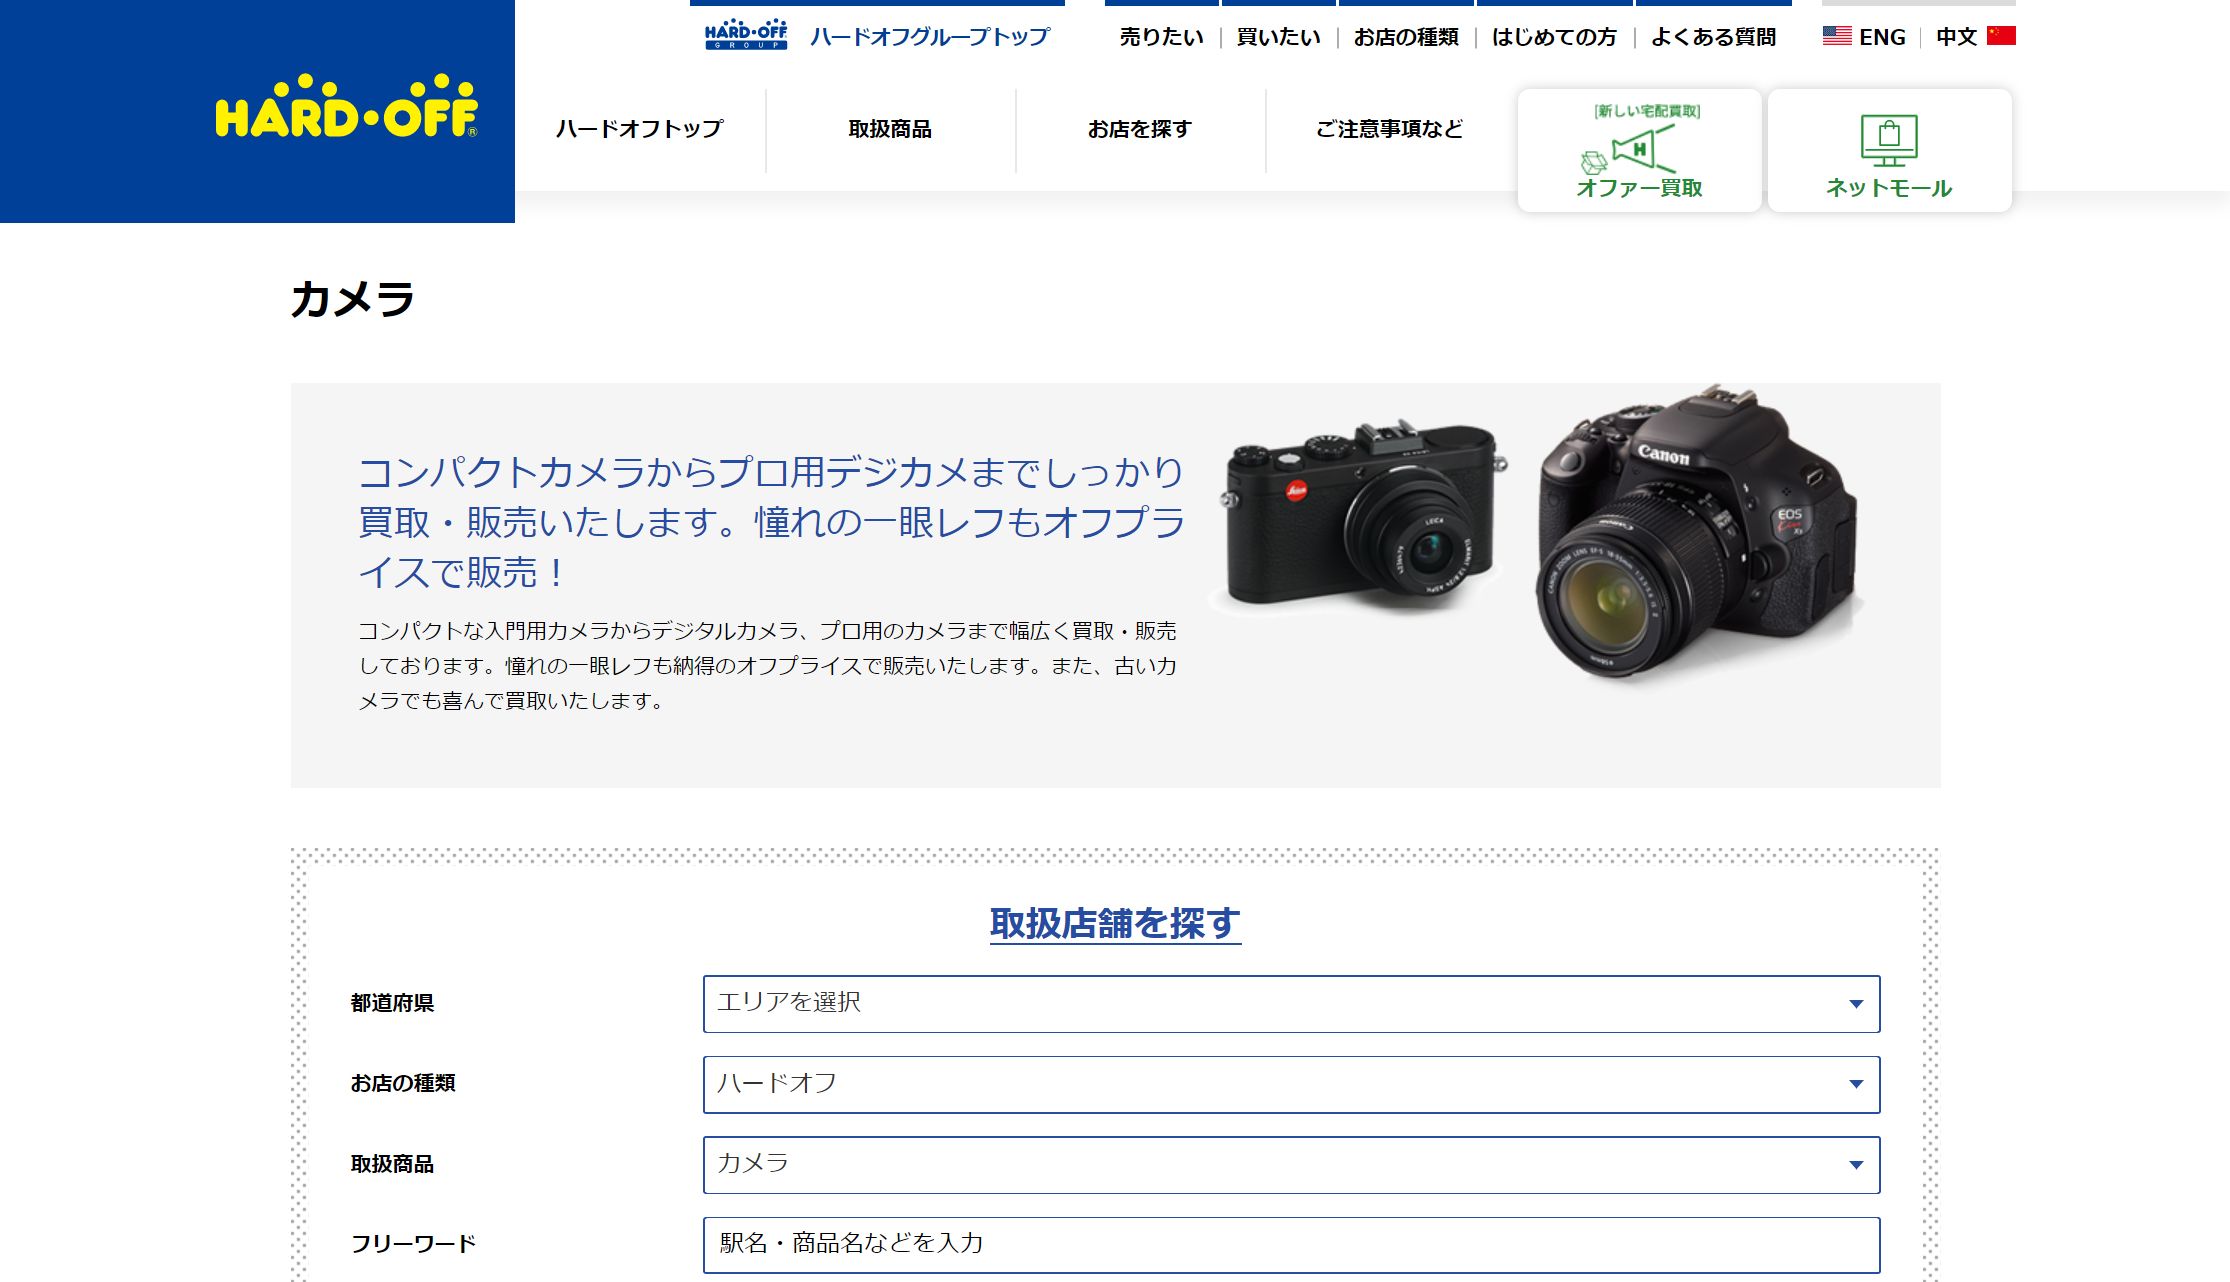The image size is (2230, 1282).
Task: Open the 買いたい link
Action: 1278,37
